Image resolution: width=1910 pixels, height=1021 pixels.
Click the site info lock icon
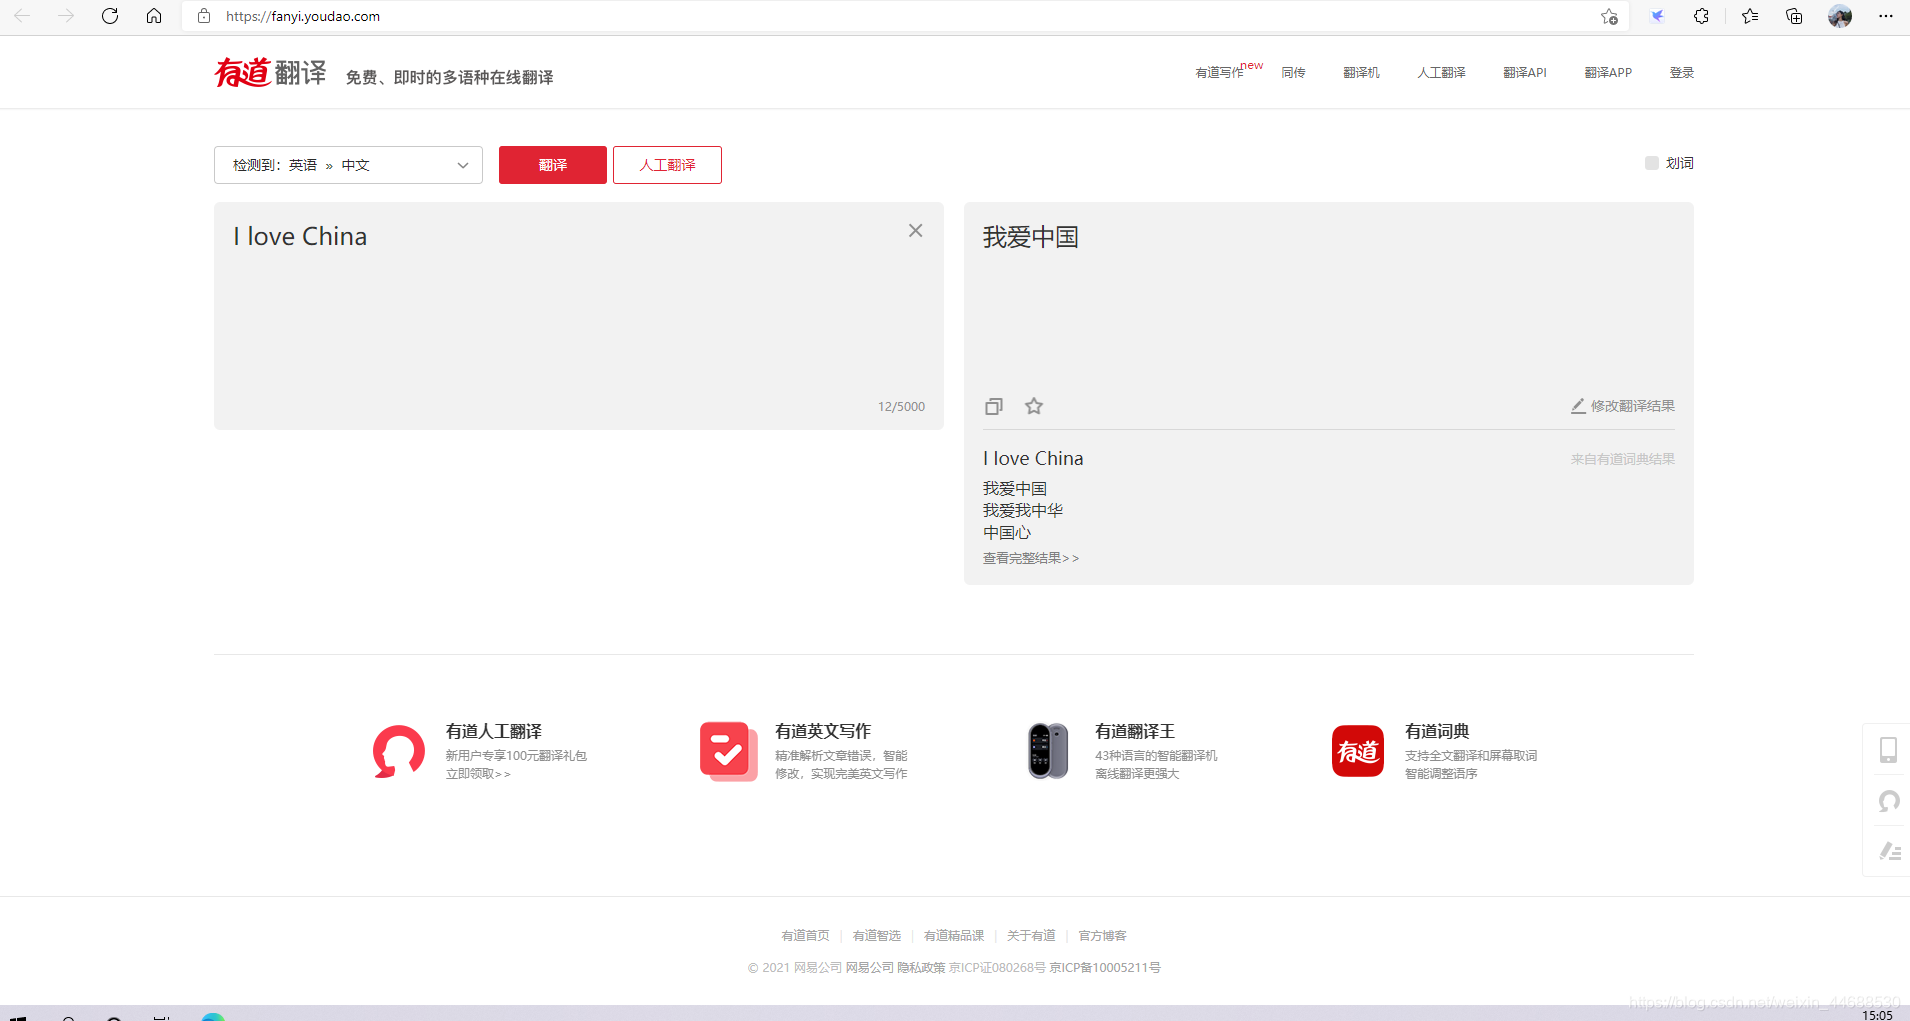pos(204,16)
